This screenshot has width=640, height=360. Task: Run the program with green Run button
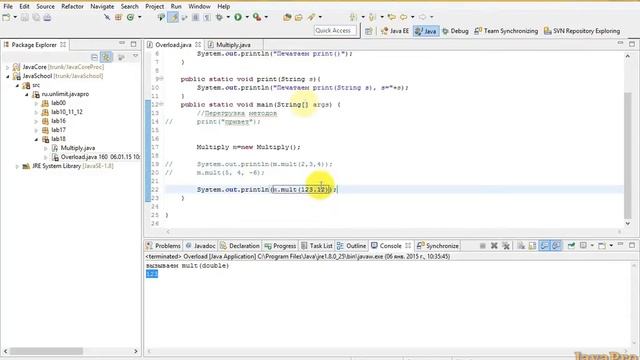tap(238, 17)
